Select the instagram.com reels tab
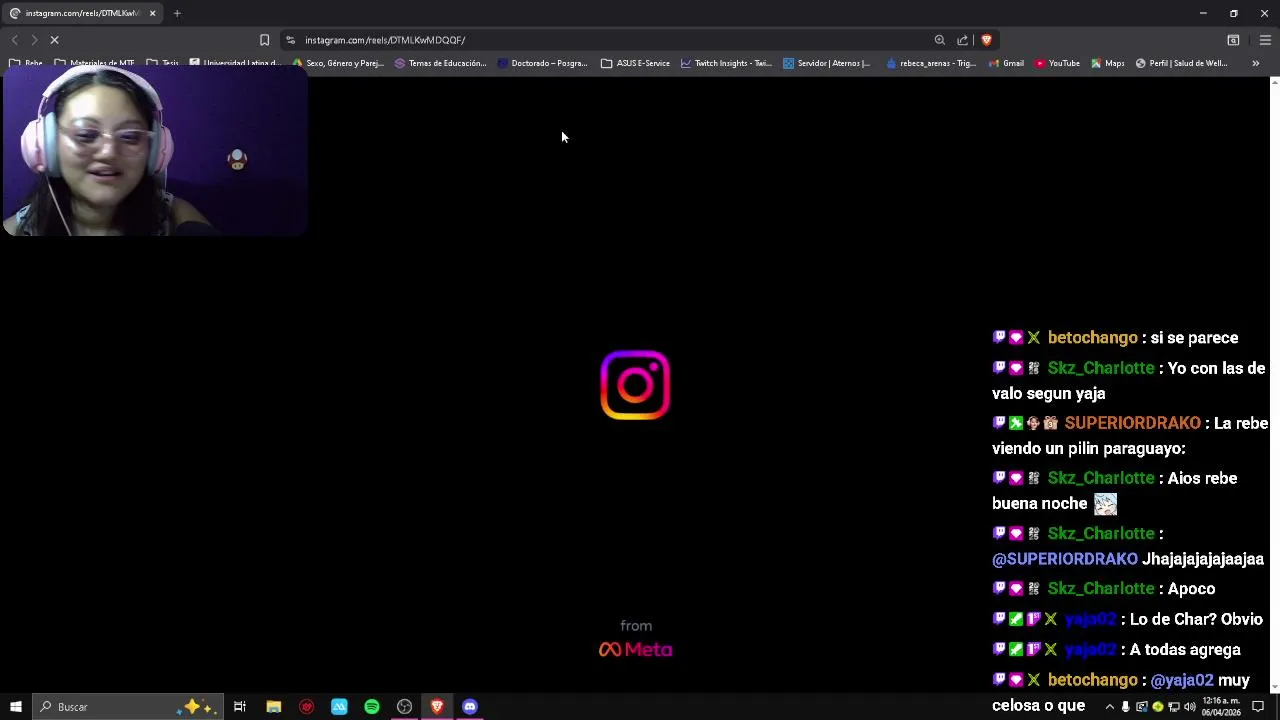Screen dimensions: 1280x720 [82, 13]
